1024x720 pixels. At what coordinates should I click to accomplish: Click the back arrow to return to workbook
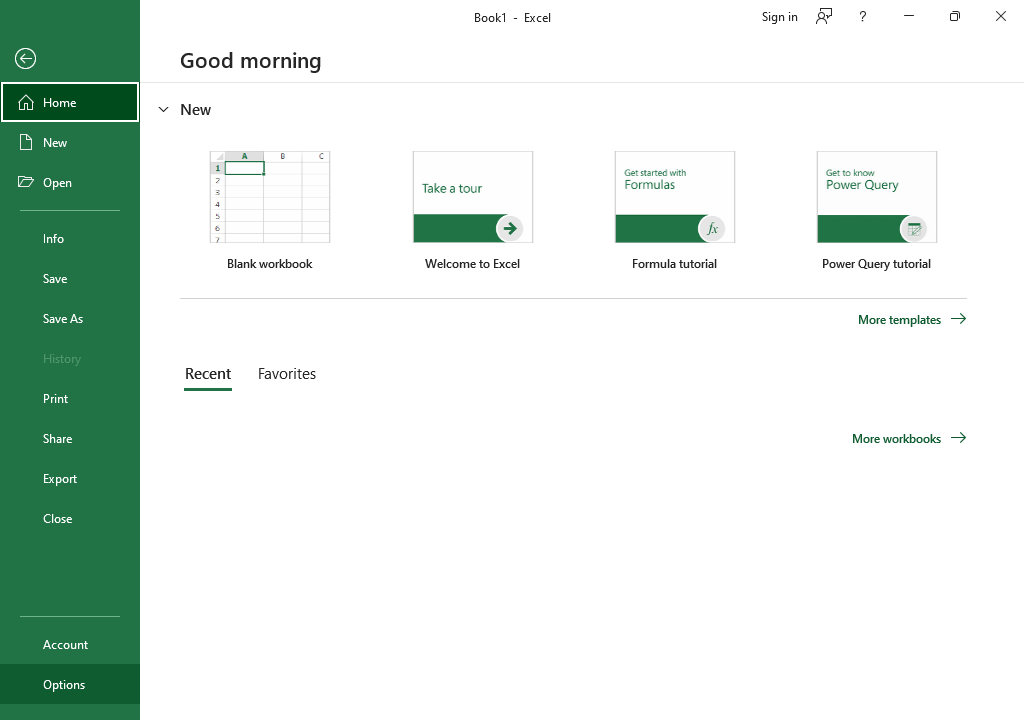[x=25, y=59]
